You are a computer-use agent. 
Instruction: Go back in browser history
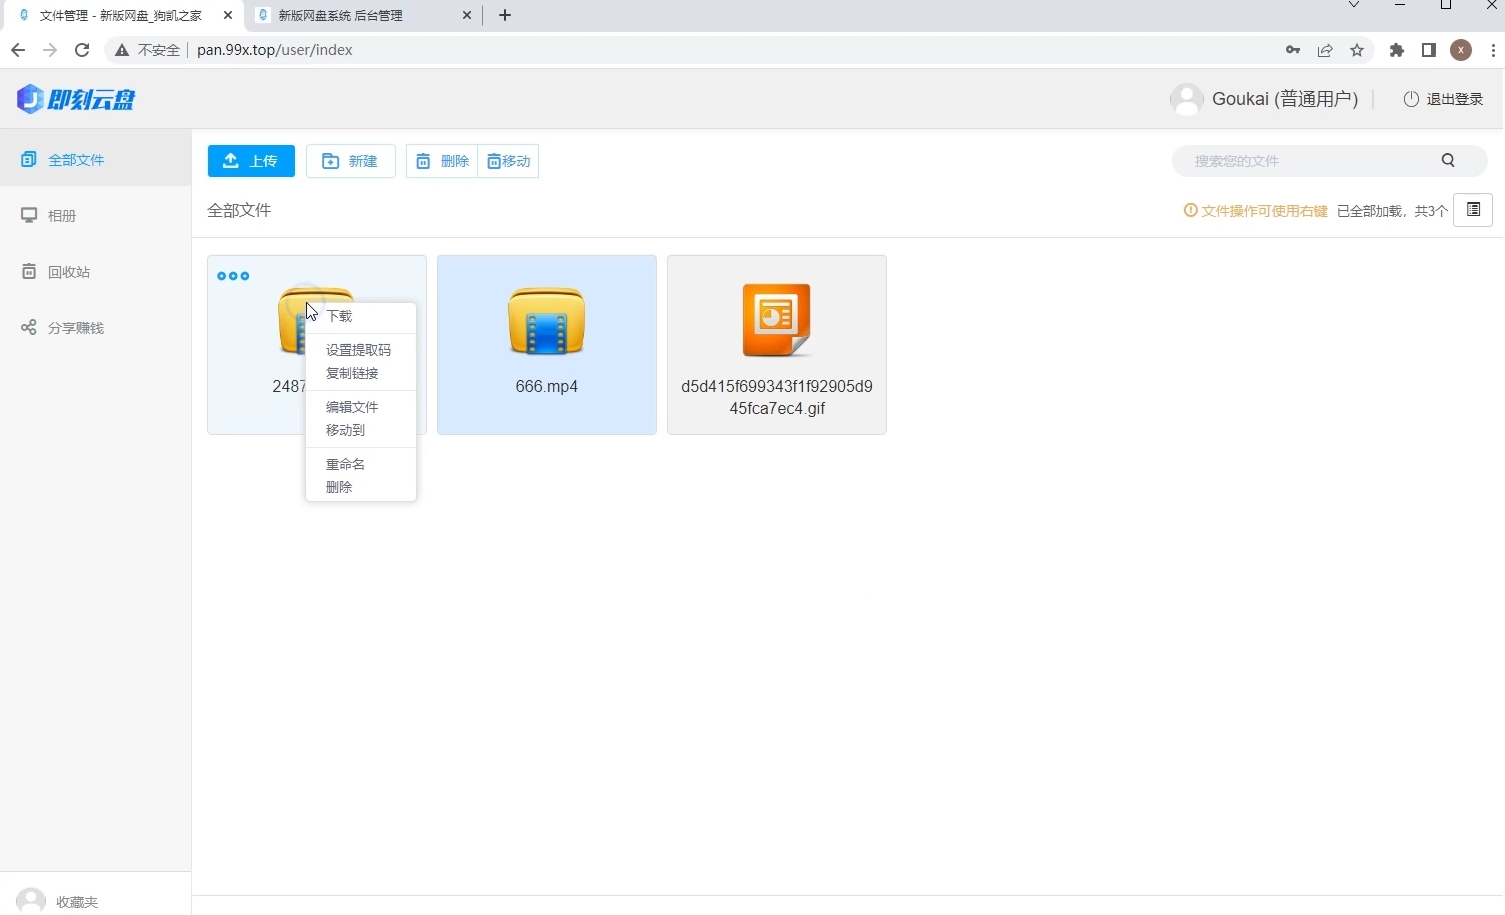tap(18, 50)
